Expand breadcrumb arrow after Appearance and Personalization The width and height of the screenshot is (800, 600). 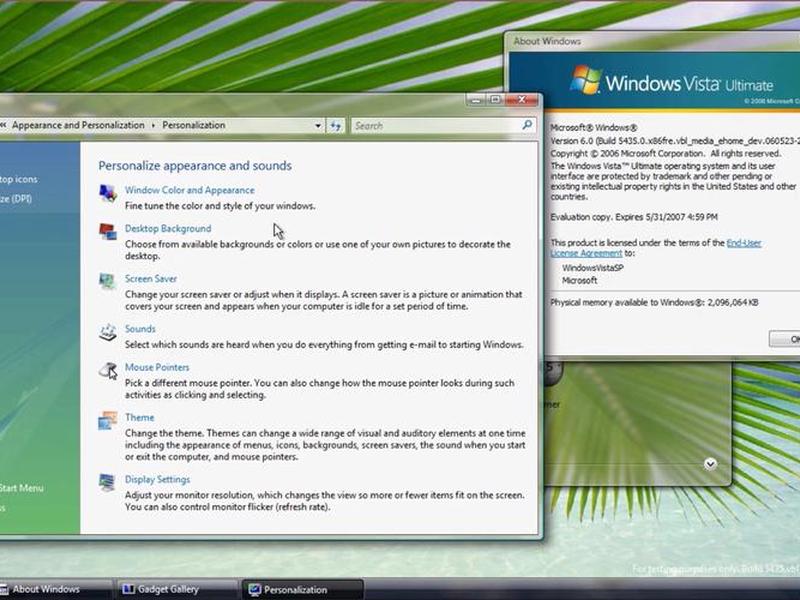pyautogui.click(x=153, y=126)
